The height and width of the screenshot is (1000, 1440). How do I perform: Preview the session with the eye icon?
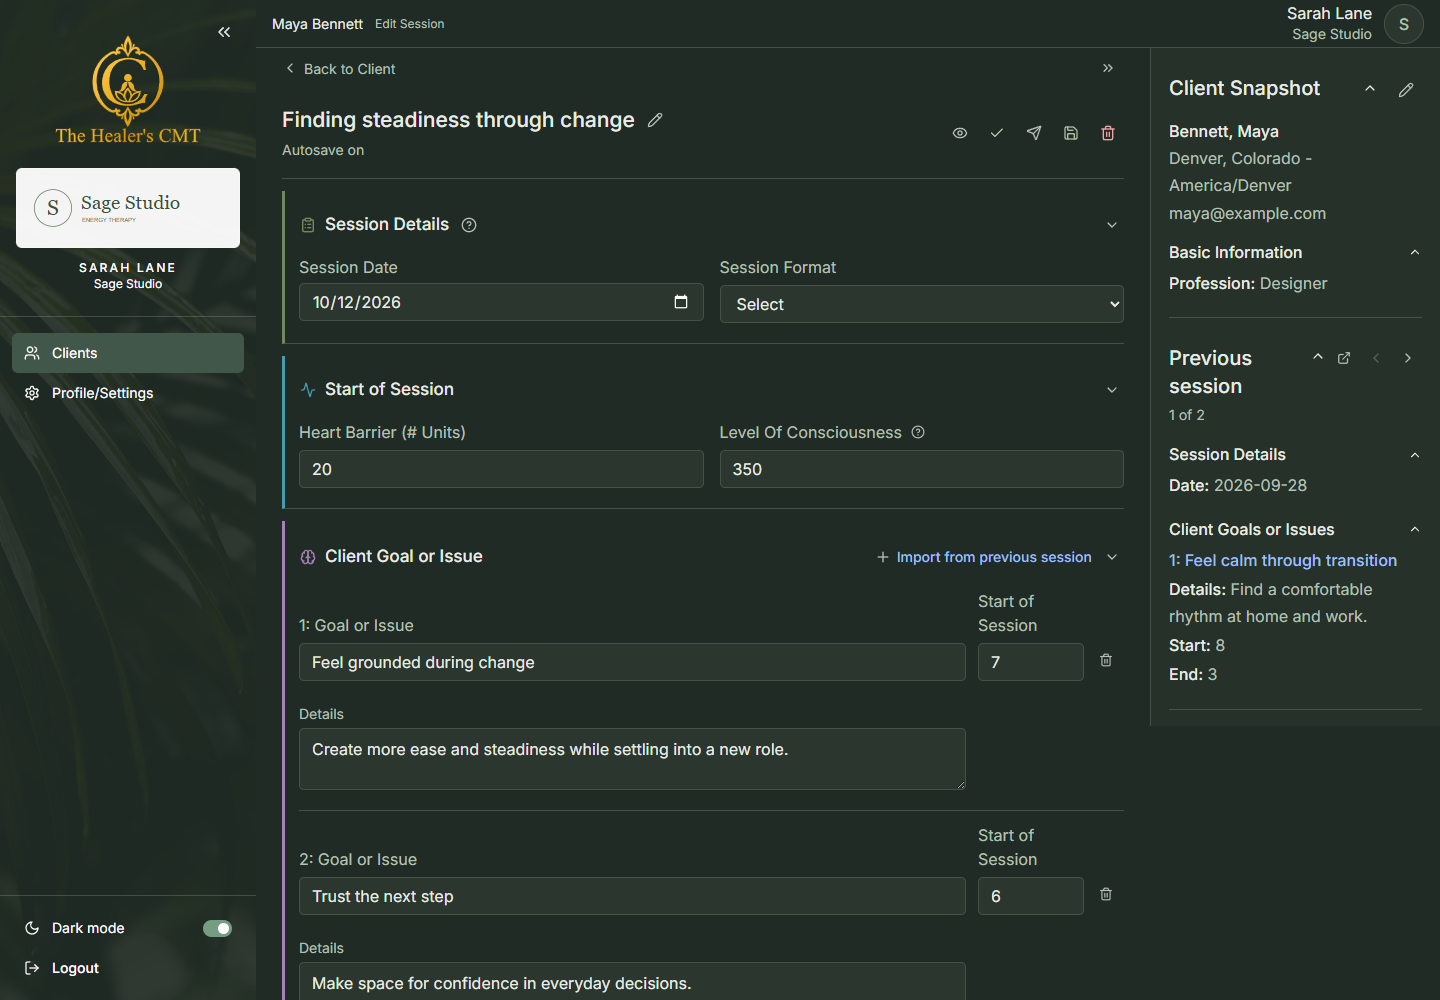pos(960,133)
